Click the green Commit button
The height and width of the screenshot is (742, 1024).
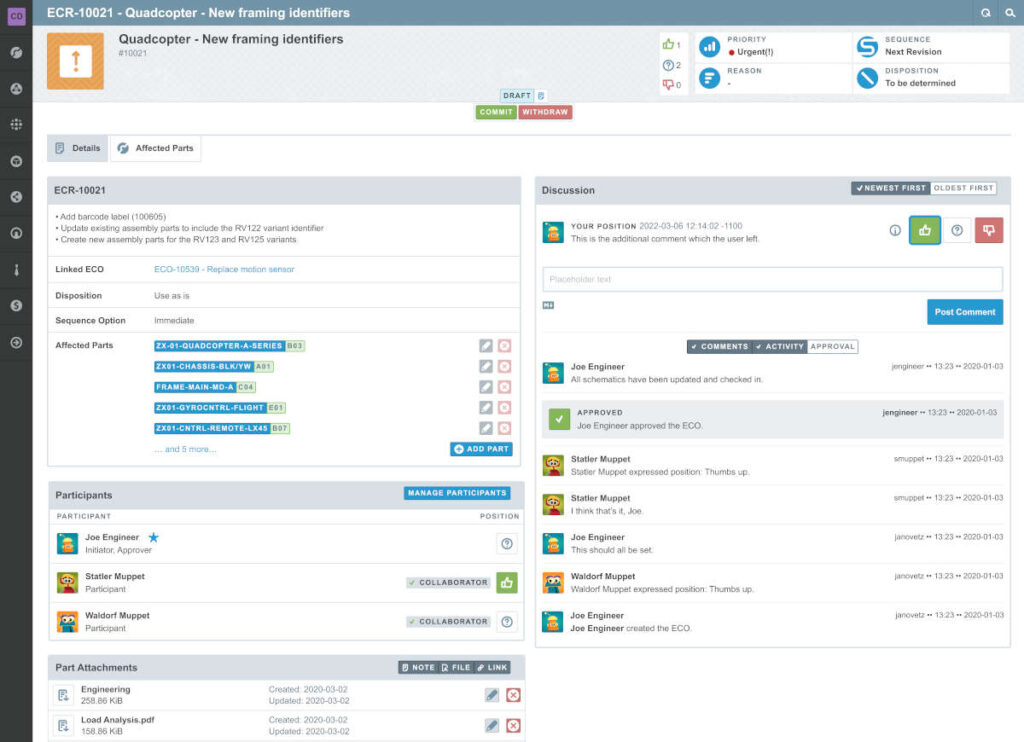(x=496, y=112)
